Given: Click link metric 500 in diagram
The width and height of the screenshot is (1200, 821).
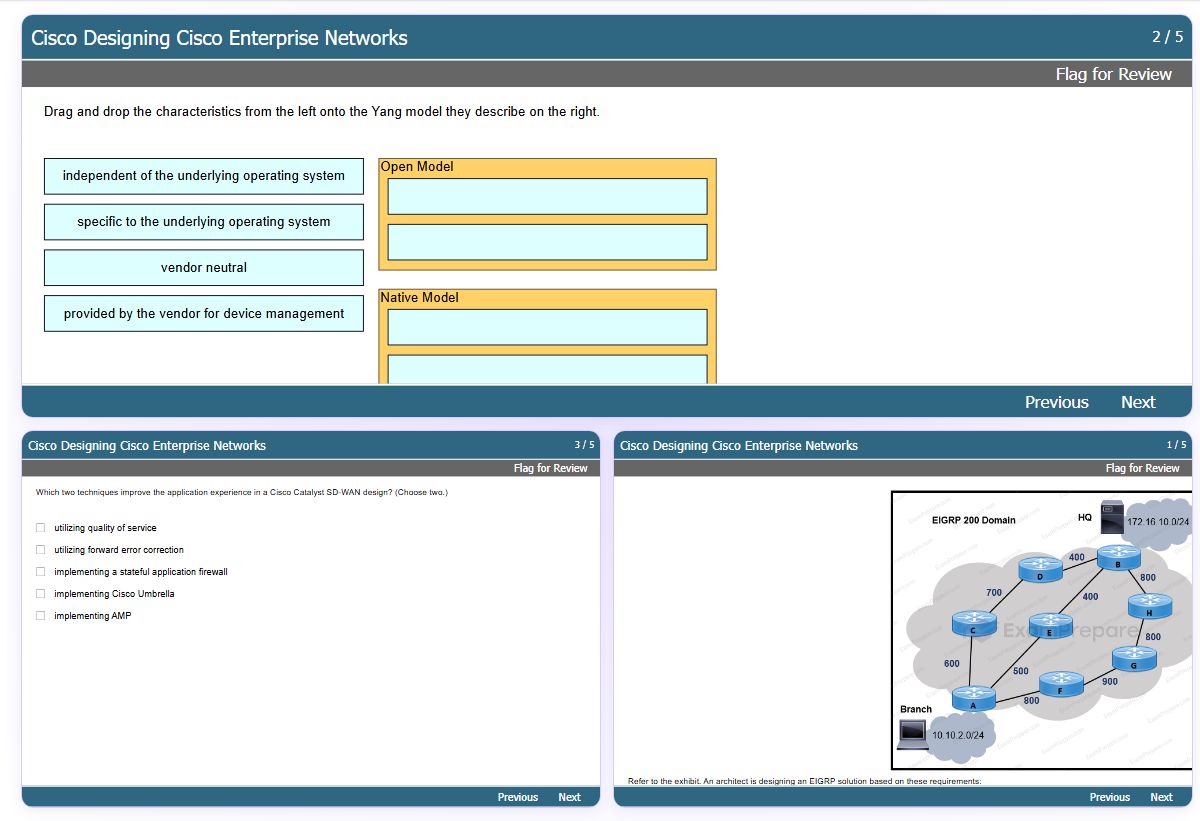Looking at the screenshot, I should (x=1020, y=671).
